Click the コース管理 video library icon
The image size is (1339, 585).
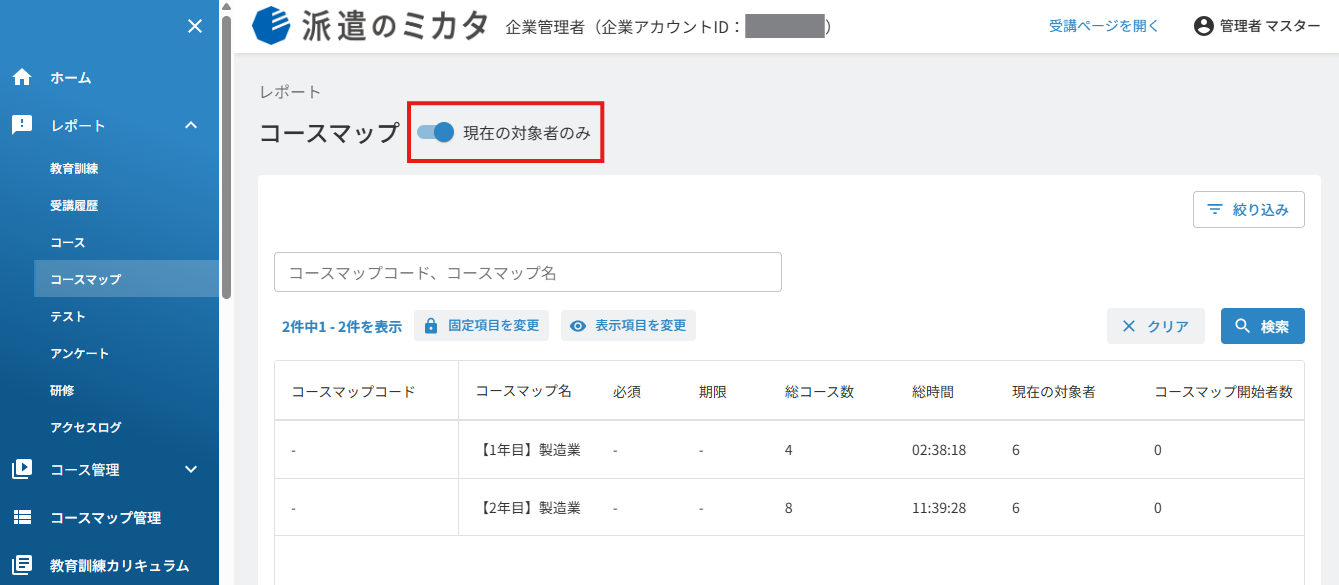point(22,469)
